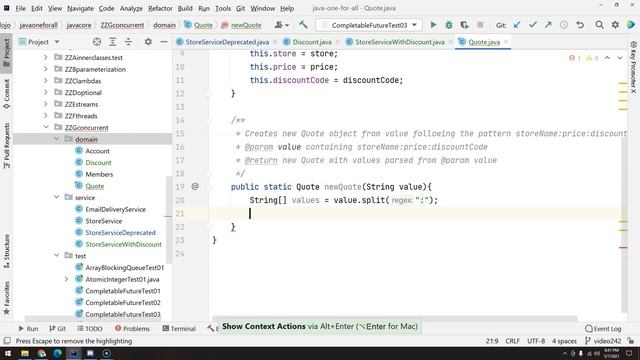Expand the ZZAinnerclasses.test folder
Viewport: 640px width, 360px height.
[x=46, y=58]
